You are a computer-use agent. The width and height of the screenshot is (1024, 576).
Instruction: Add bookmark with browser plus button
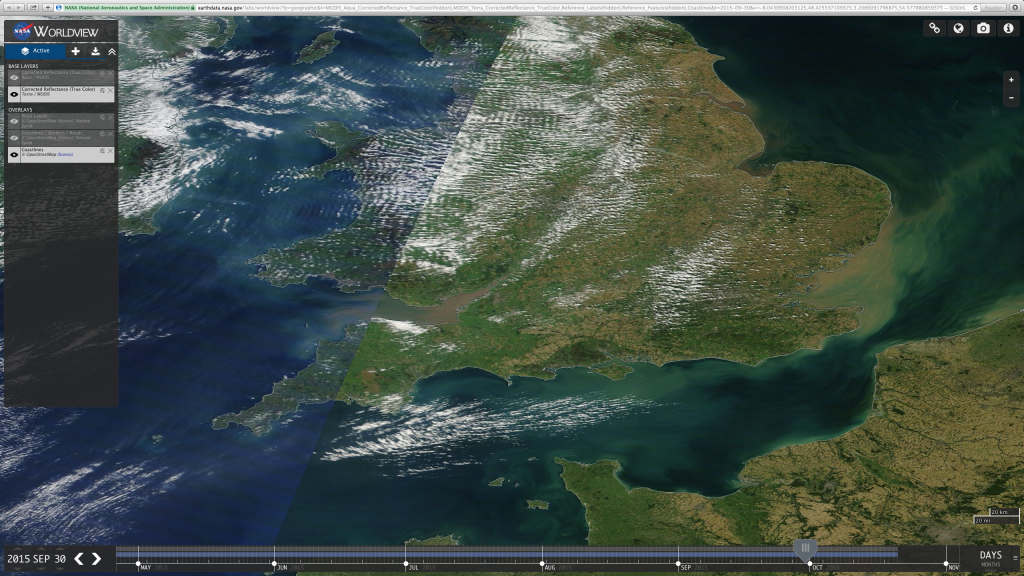point(48,7)
